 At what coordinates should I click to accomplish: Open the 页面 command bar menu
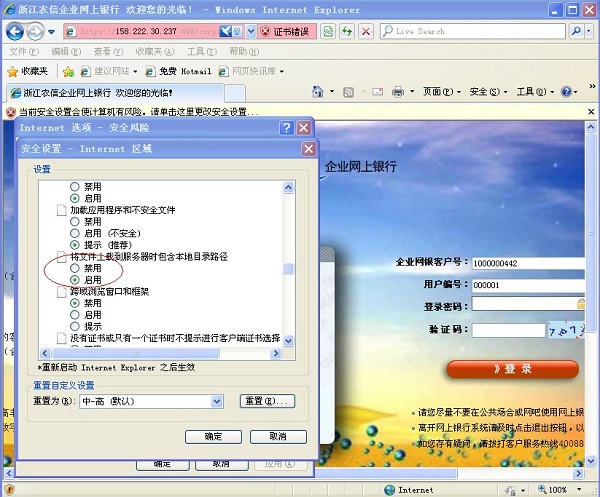442,92
